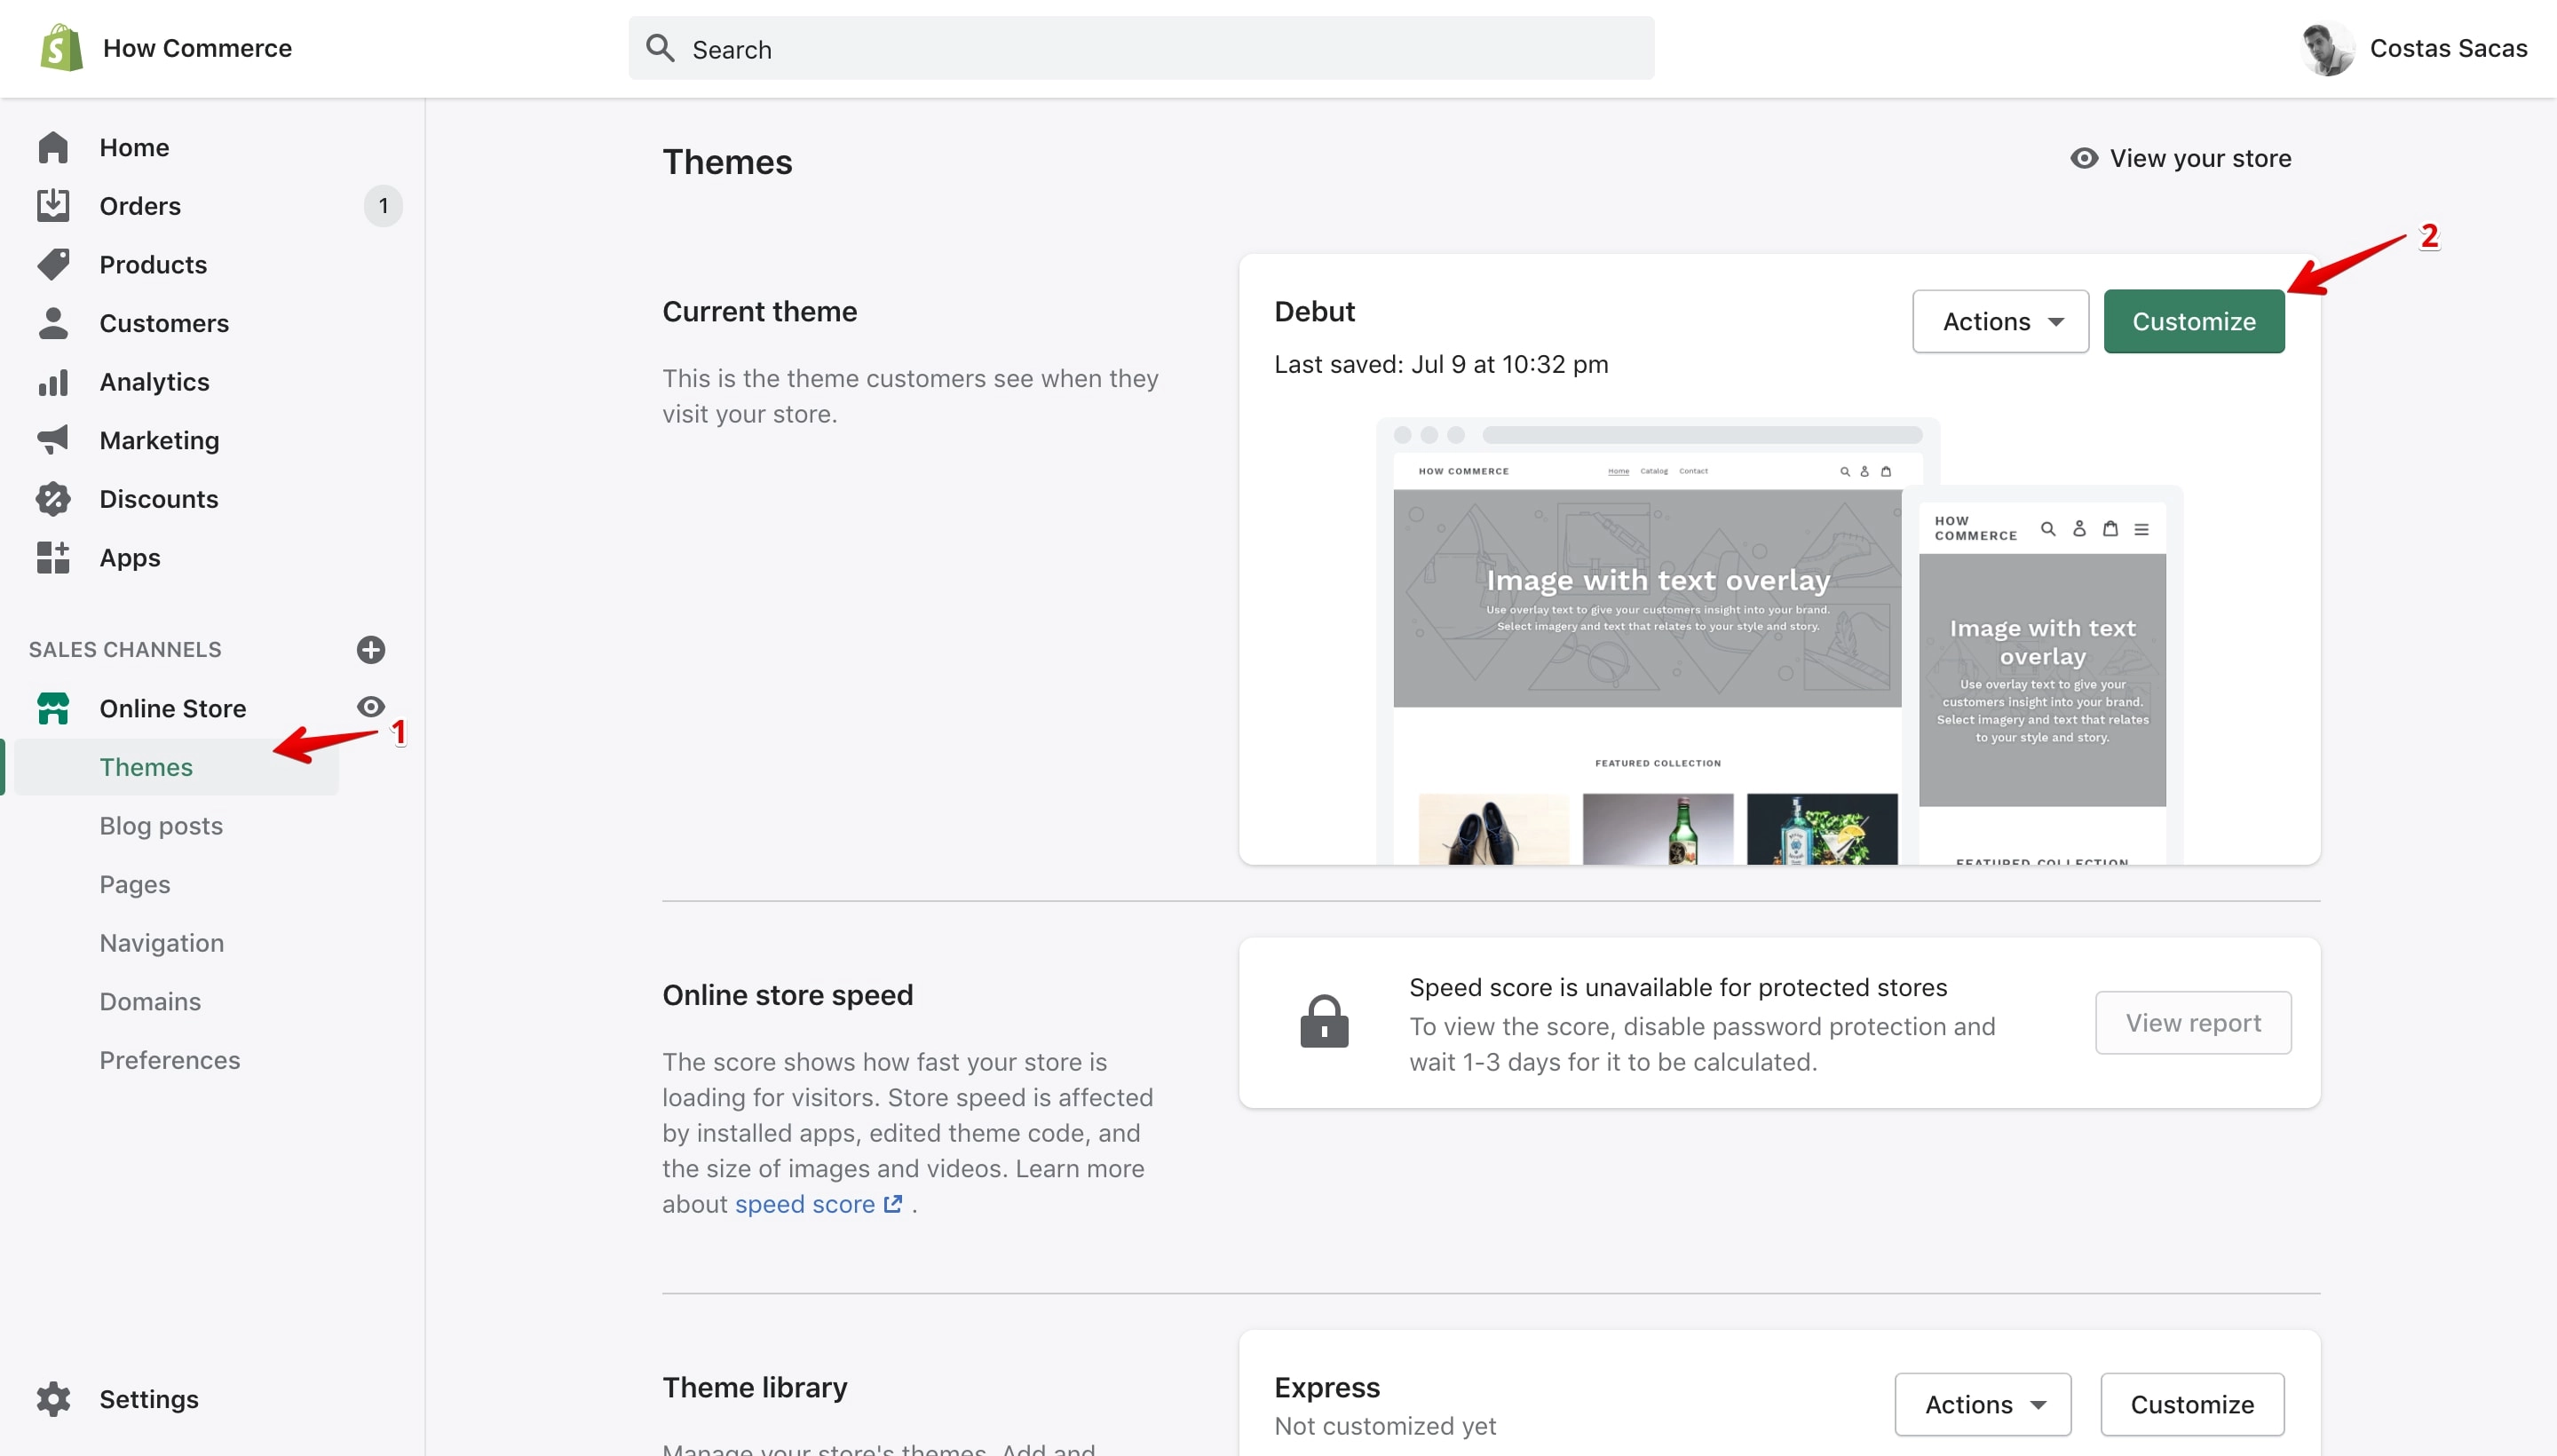Add a sales channel with plus icon
The width and height of the screenshot is (2557, 1456).
(371, 650)
